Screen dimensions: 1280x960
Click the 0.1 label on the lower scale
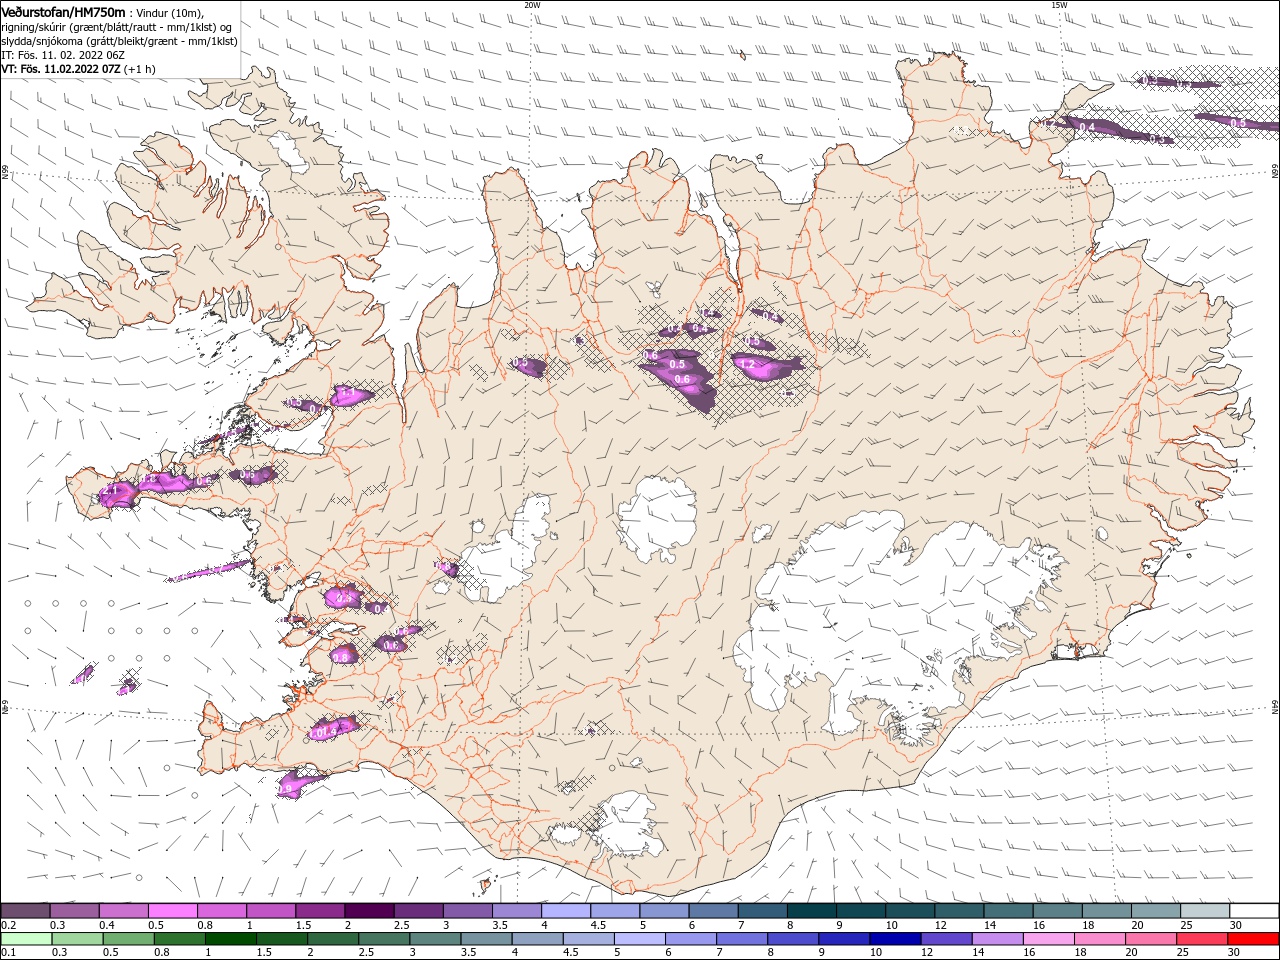click(x=8, y=953)
